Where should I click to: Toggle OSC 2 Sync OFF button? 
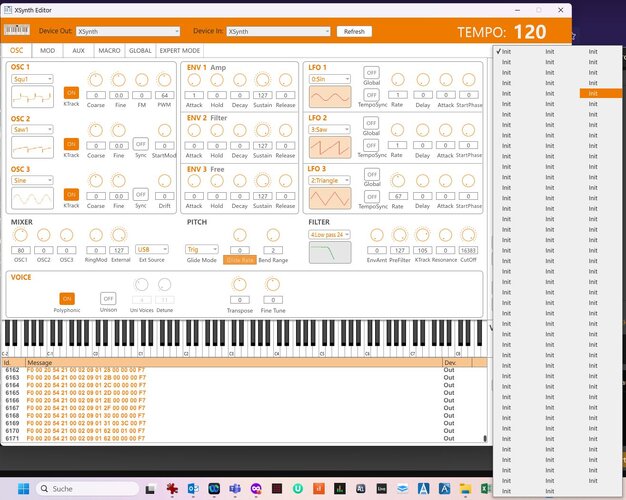point(141,143)
